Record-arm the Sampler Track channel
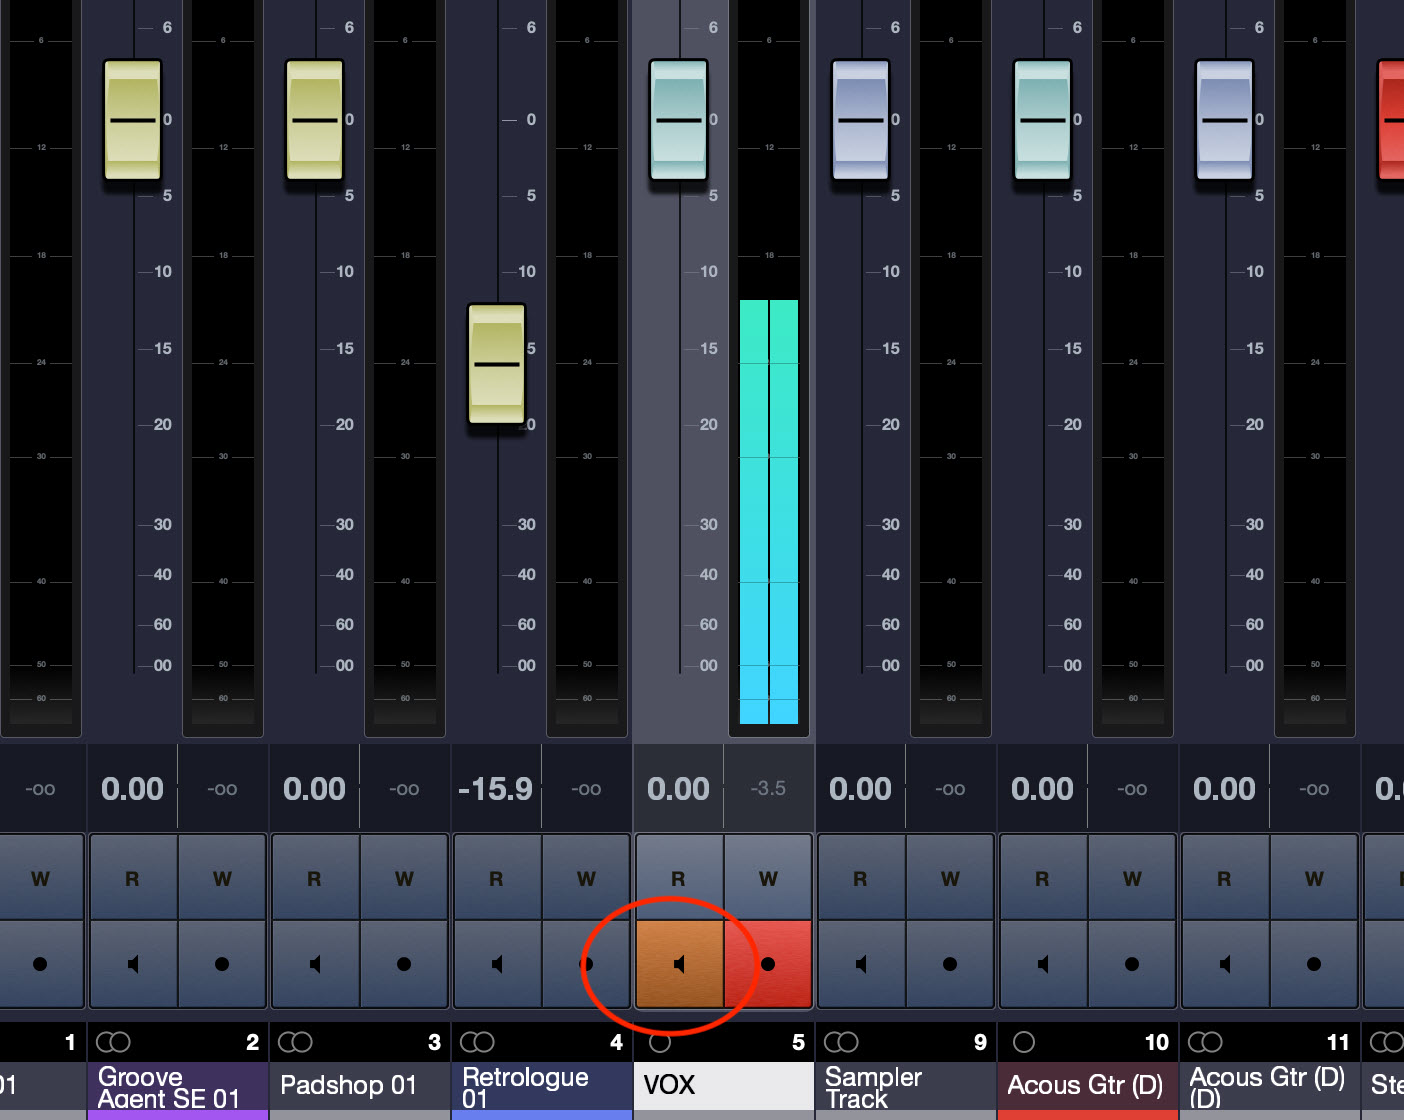This screenshot has height=1120, width=1404. [950, 963]
